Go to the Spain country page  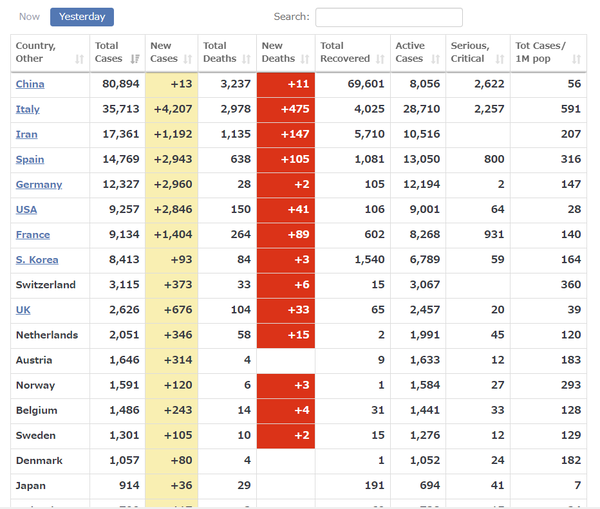coord(29,160)
